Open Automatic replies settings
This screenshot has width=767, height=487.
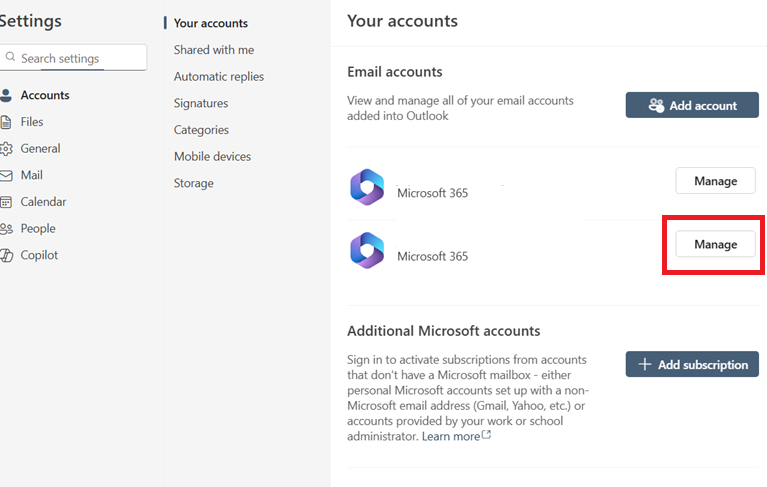tap(219, 77)
